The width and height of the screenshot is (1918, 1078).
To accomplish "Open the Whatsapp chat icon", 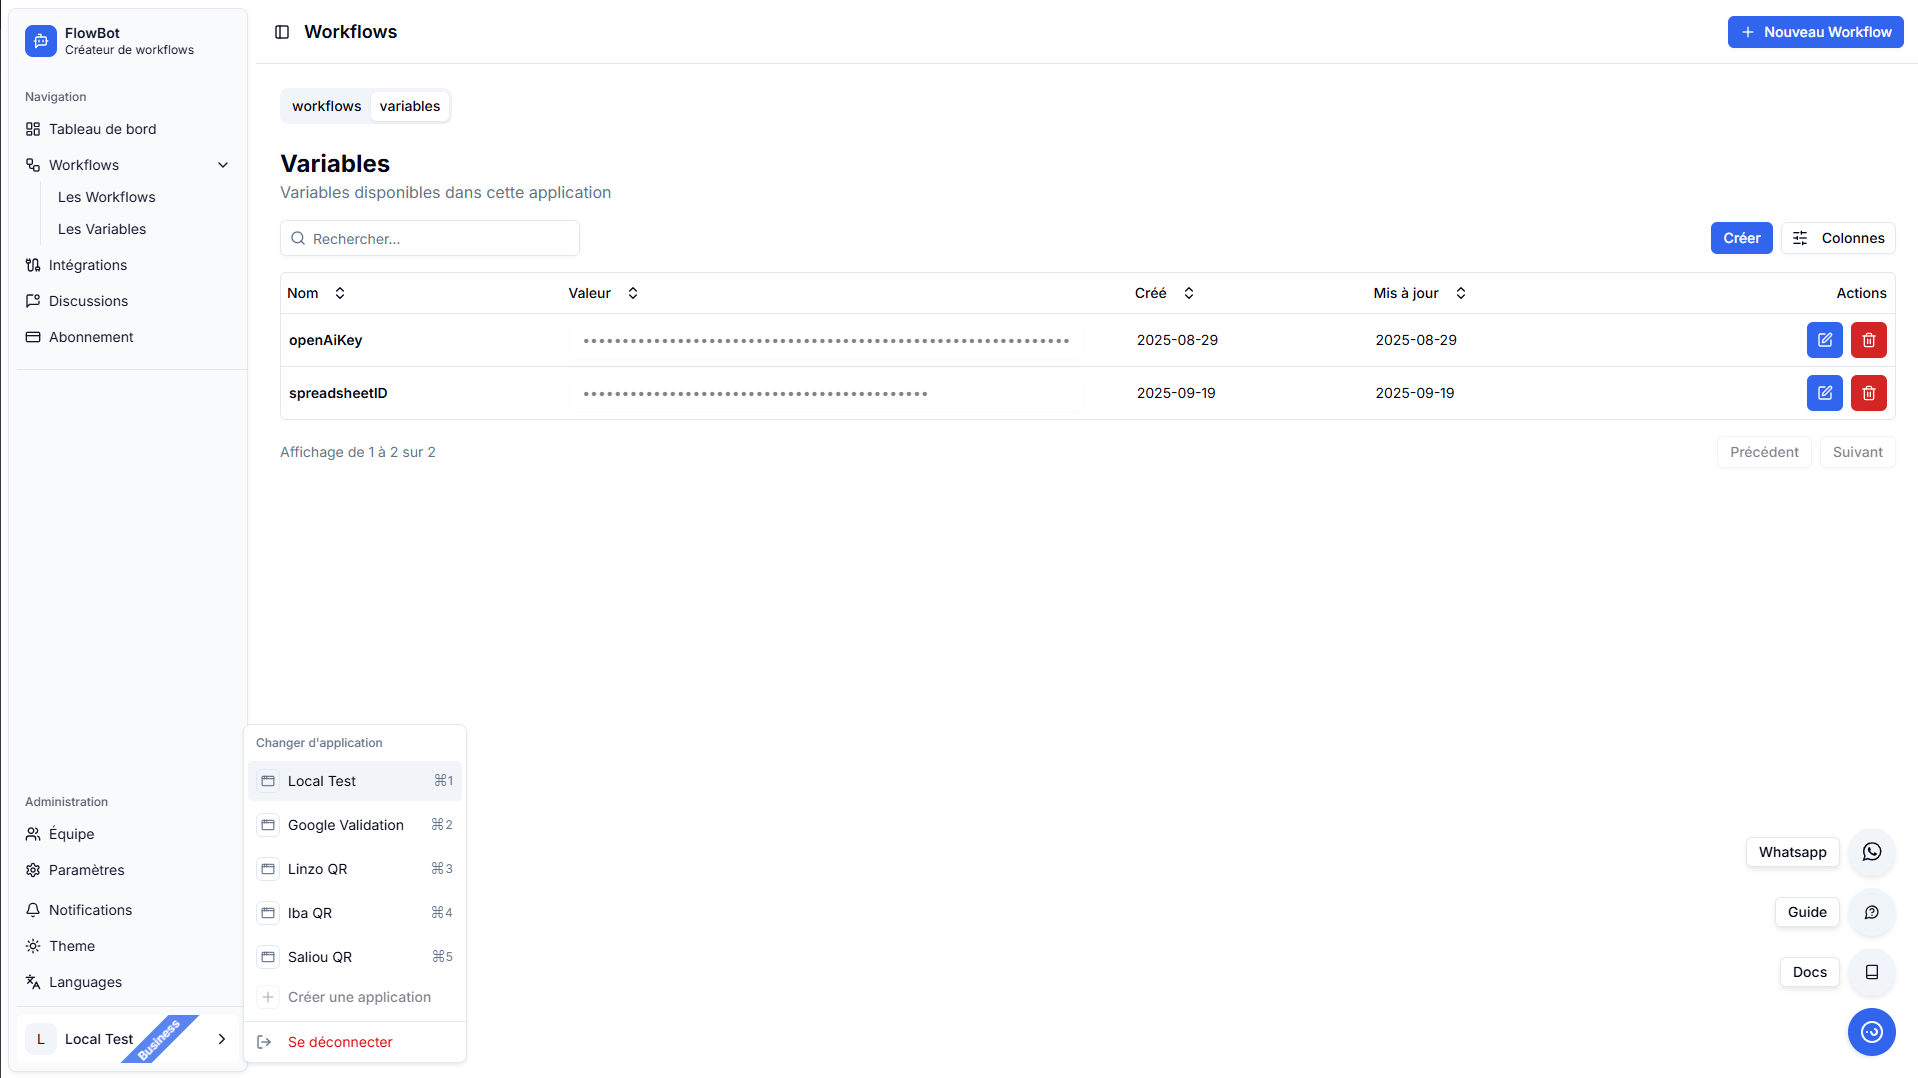I will click(1871, 852).
